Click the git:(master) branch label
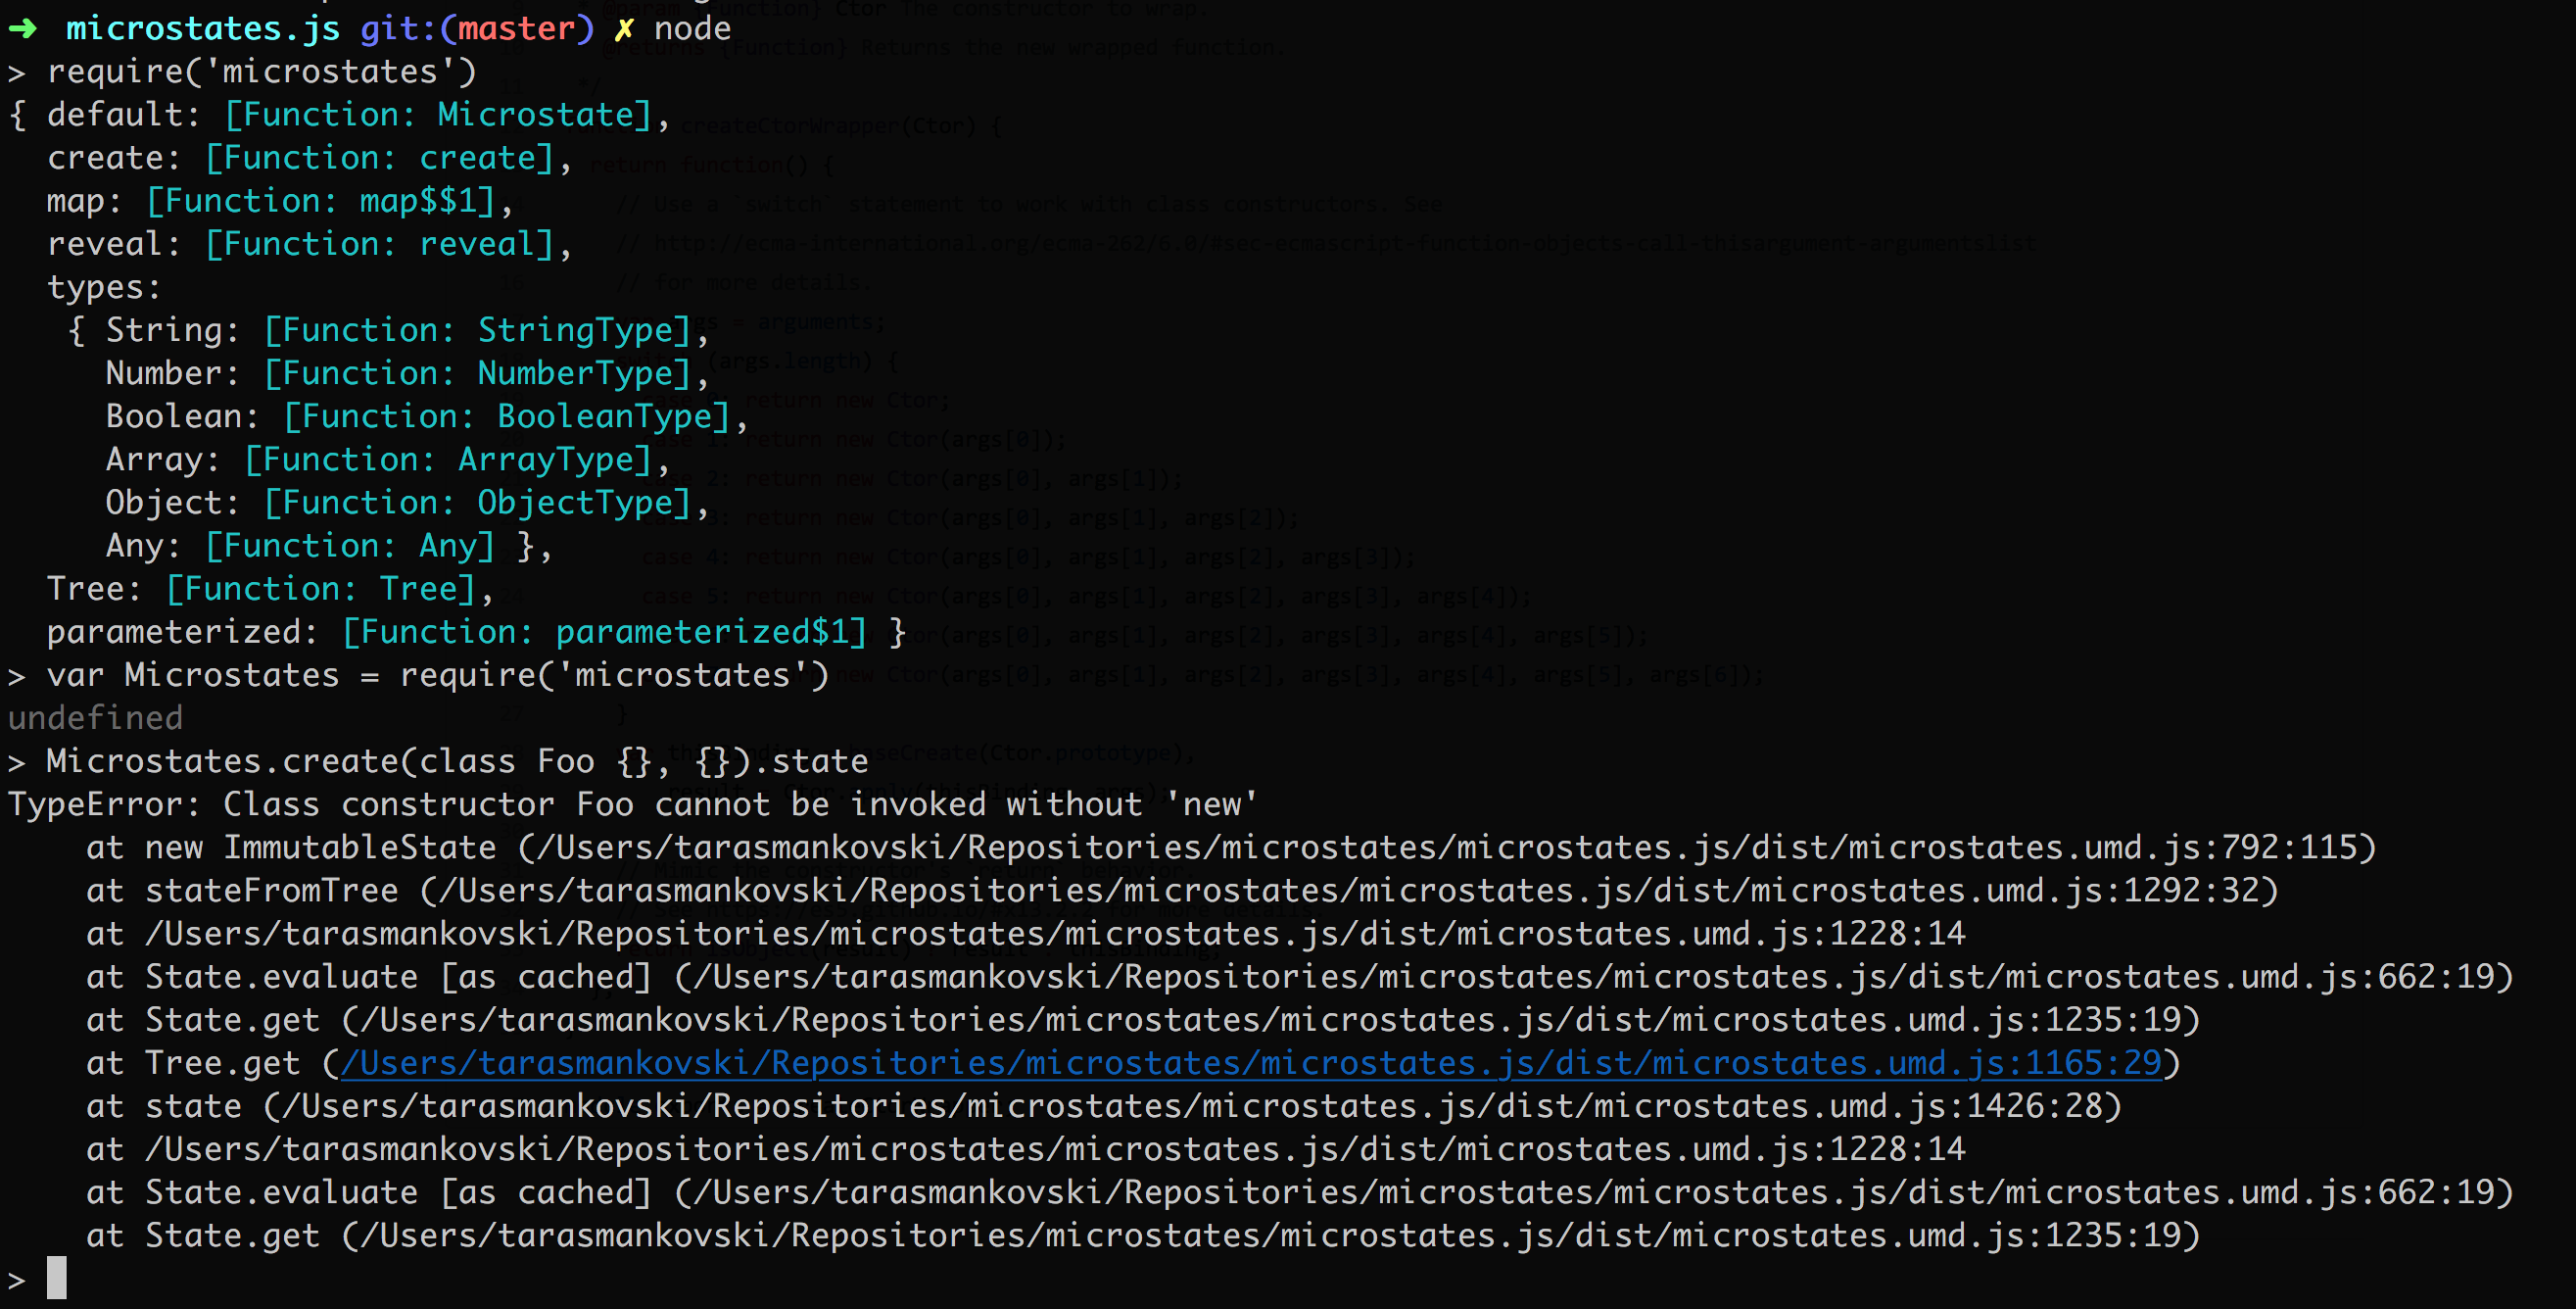Viewport: 2576px width, 1309px height. pos(477,29)
